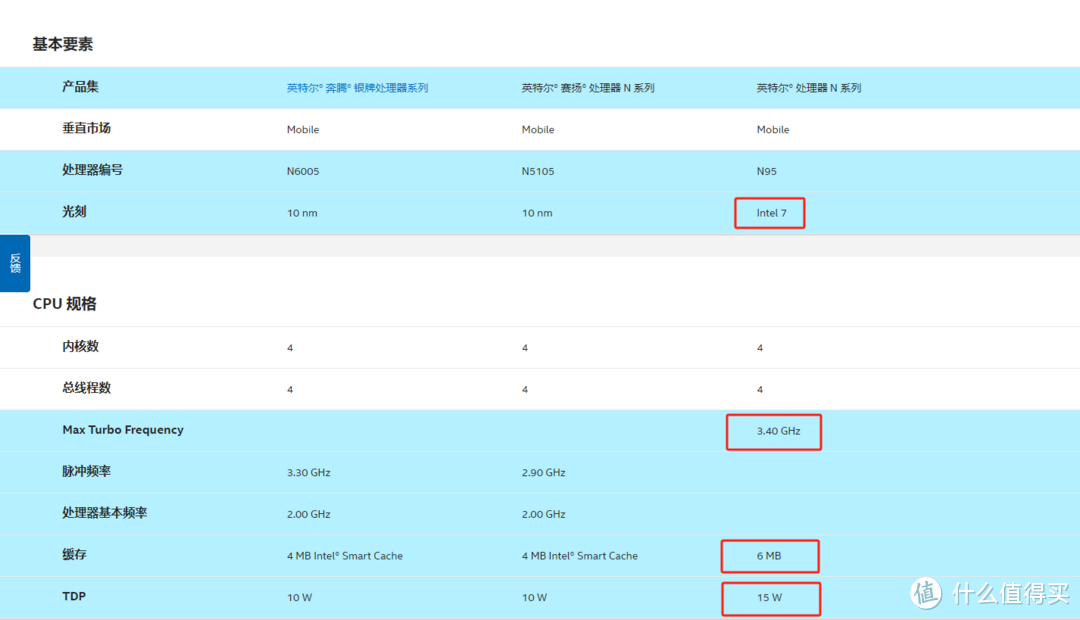Select N95's Mobile vertical market cell
Image resolution: width=1080 pixels, height=620 pixels.
pos(773,130)
